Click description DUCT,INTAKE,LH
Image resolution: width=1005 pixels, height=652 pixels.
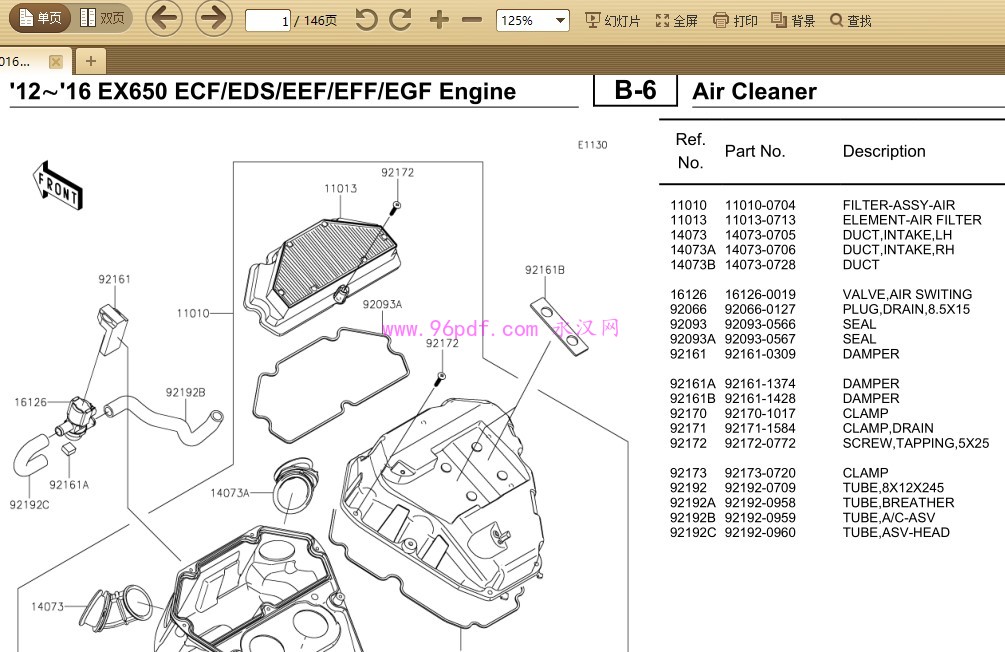pos(897,235)
